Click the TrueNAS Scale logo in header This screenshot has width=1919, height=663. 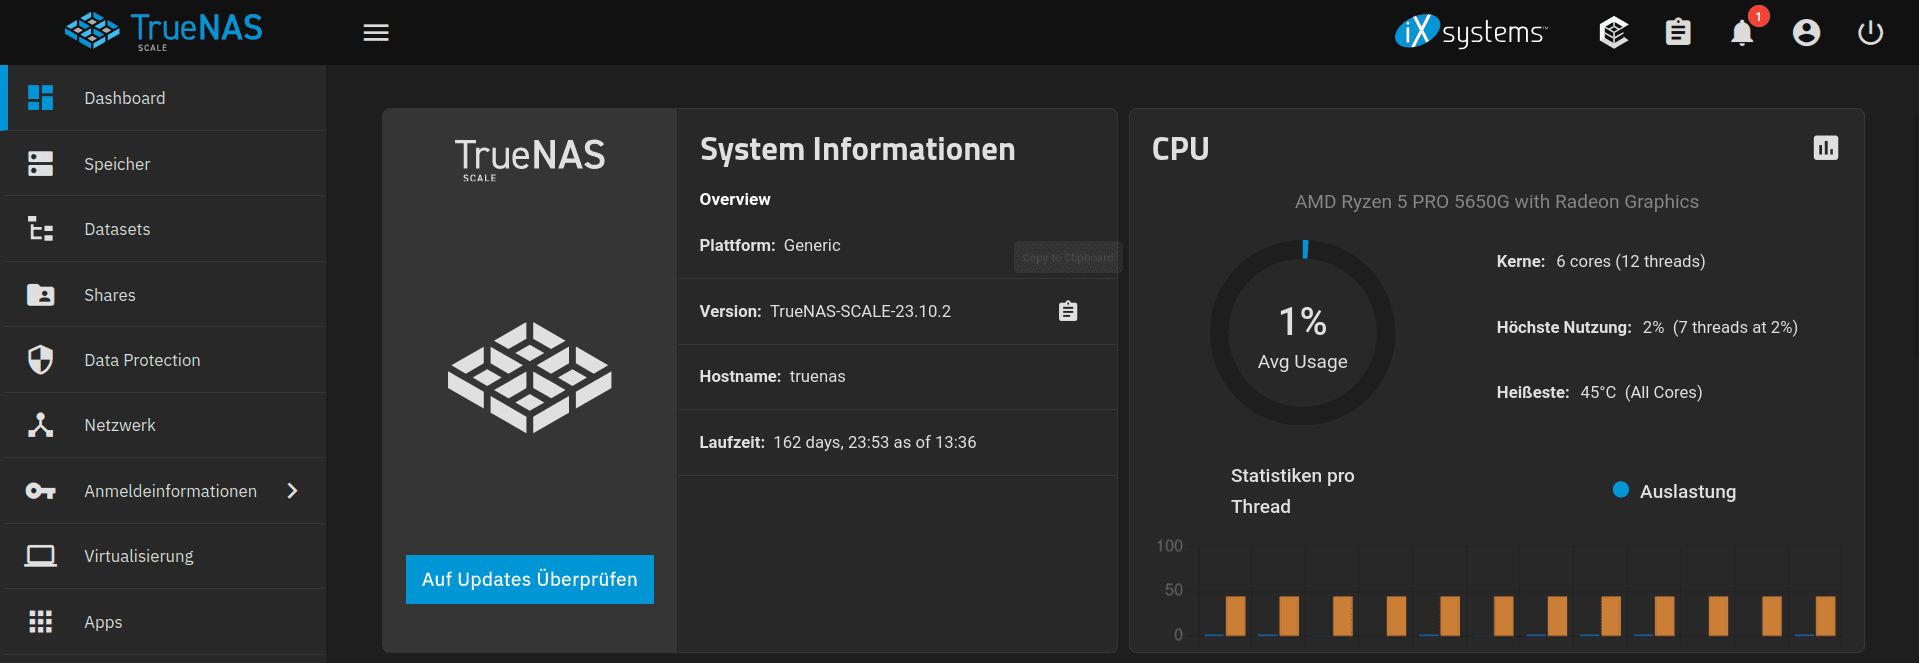coord(163,31)
